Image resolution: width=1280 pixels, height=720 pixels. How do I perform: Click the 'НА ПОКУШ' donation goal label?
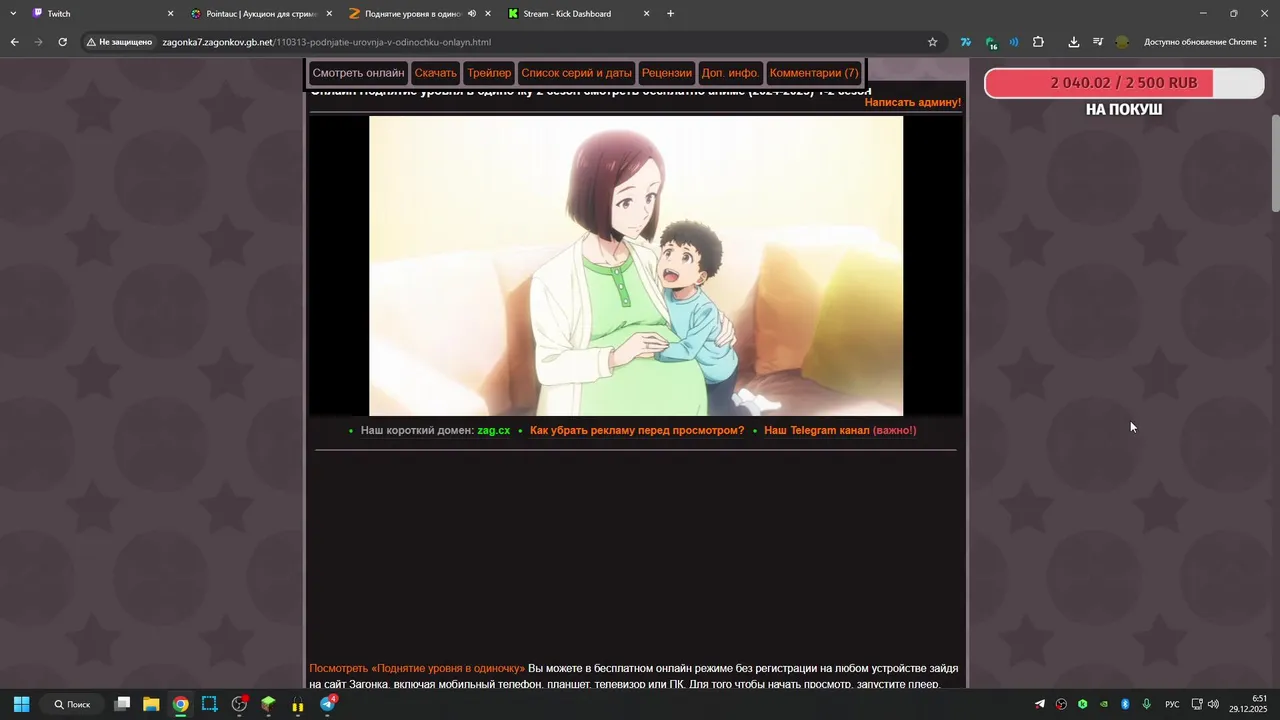[x=1124, y=109]
